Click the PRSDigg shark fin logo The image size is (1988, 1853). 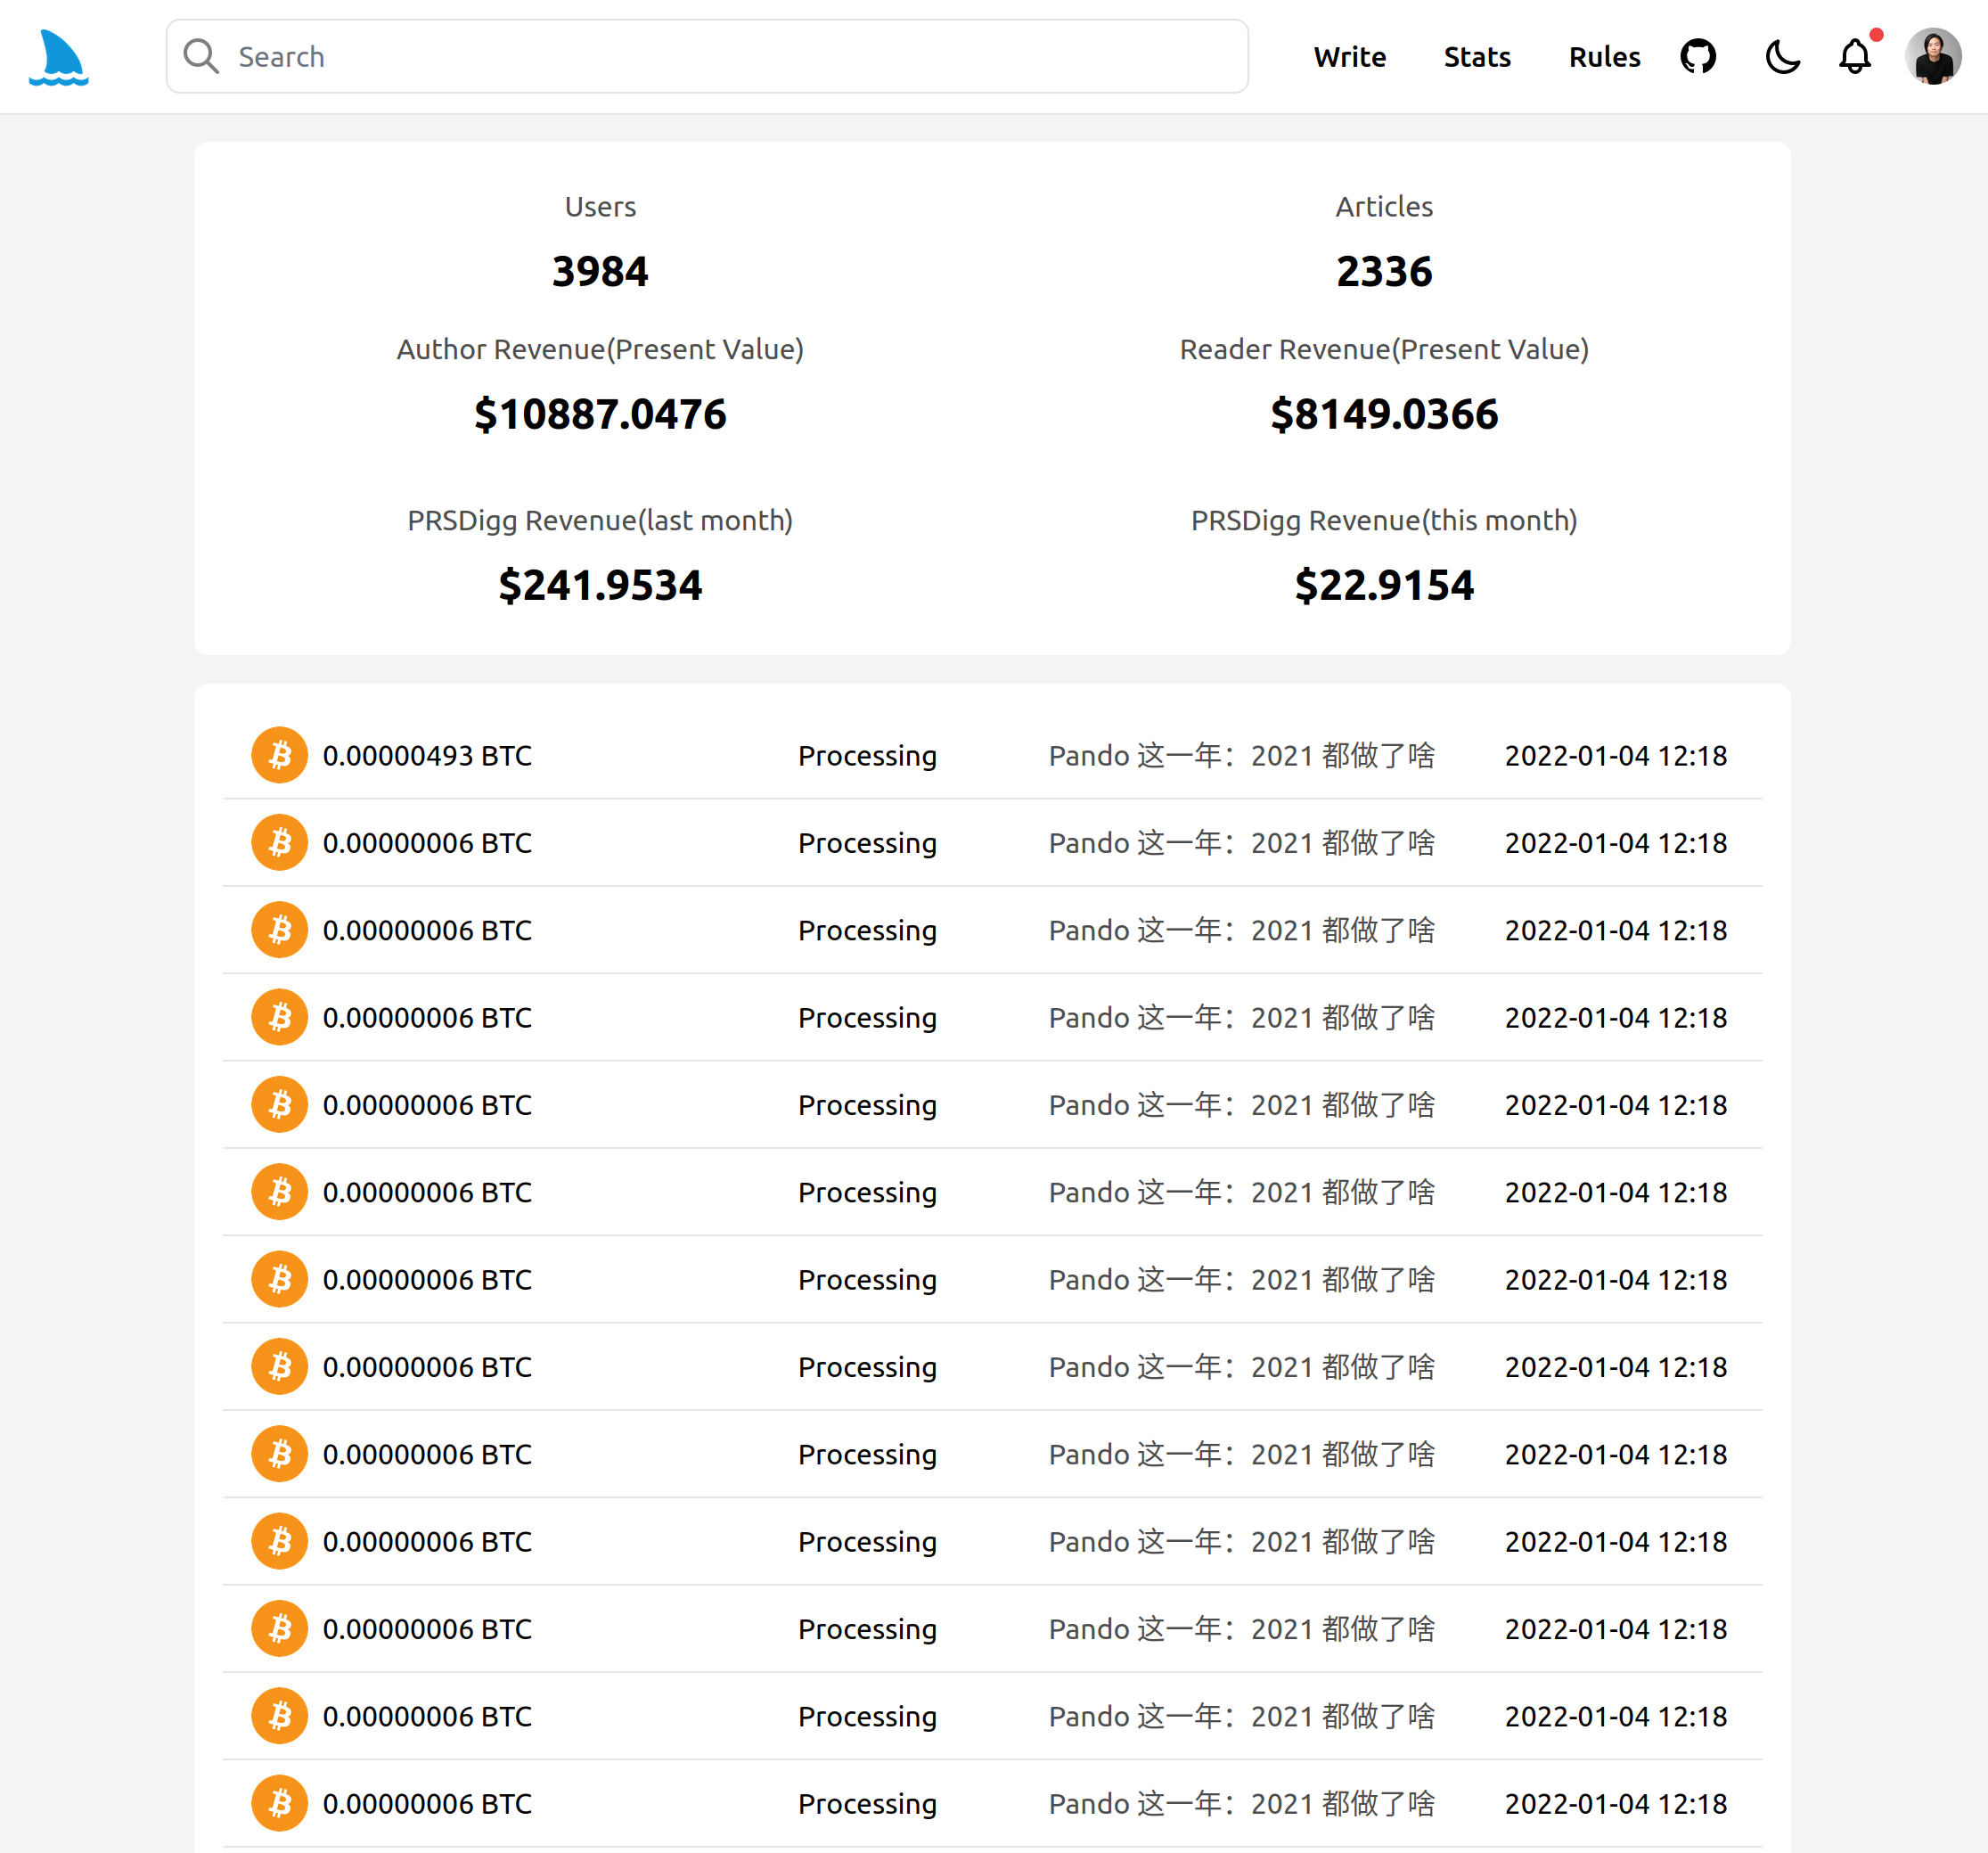click(59, 57)
